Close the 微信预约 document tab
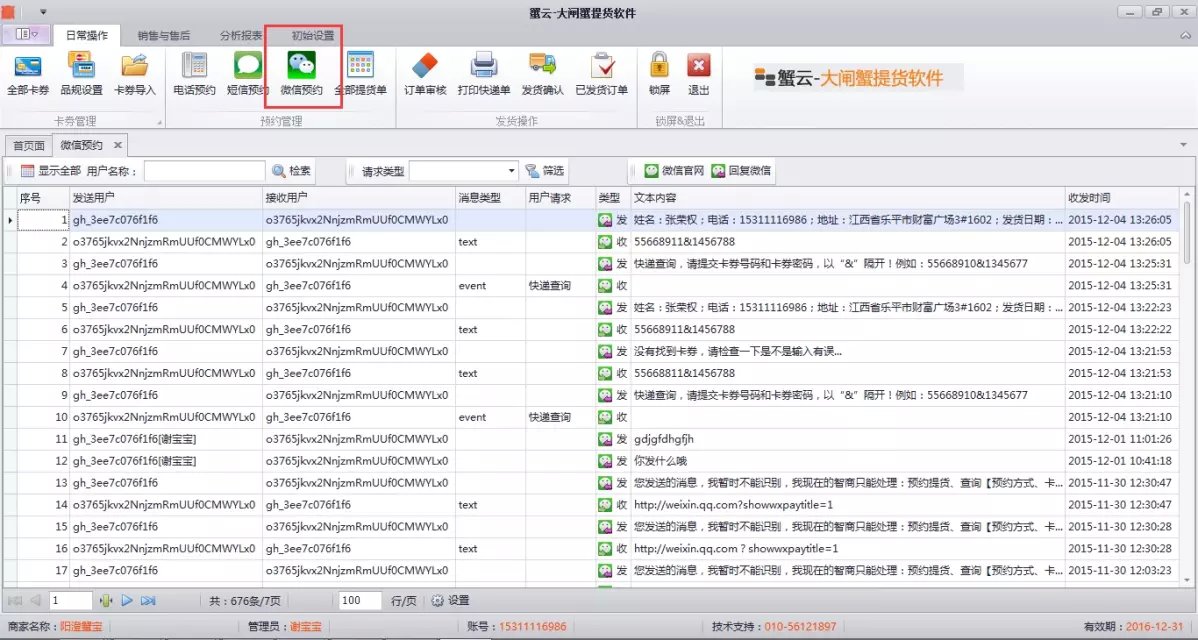This screenshot has width=1198, height=640. [x=118, y=145]
